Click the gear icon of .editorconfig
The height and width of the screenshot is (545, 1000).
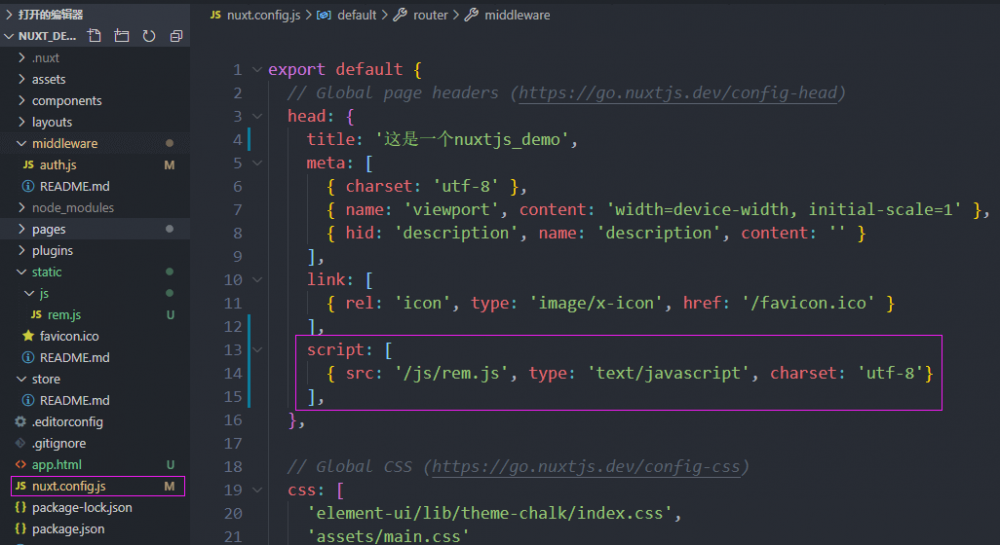click(20, 421)
